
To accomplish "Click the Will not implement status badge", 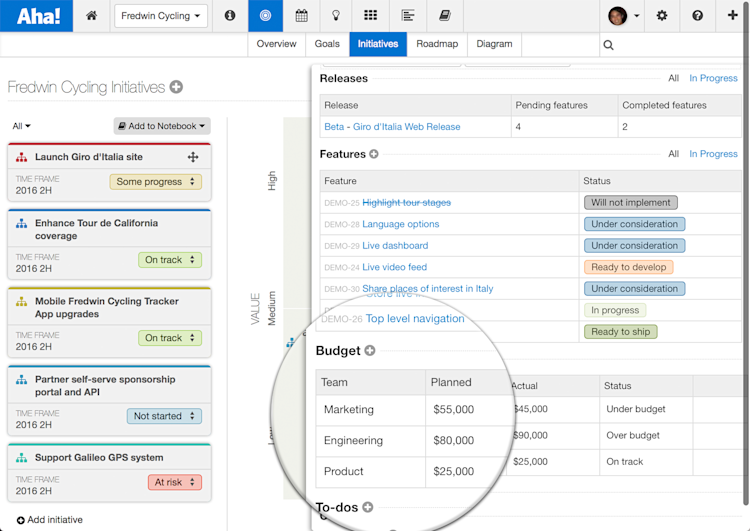I will click(631, 203).
